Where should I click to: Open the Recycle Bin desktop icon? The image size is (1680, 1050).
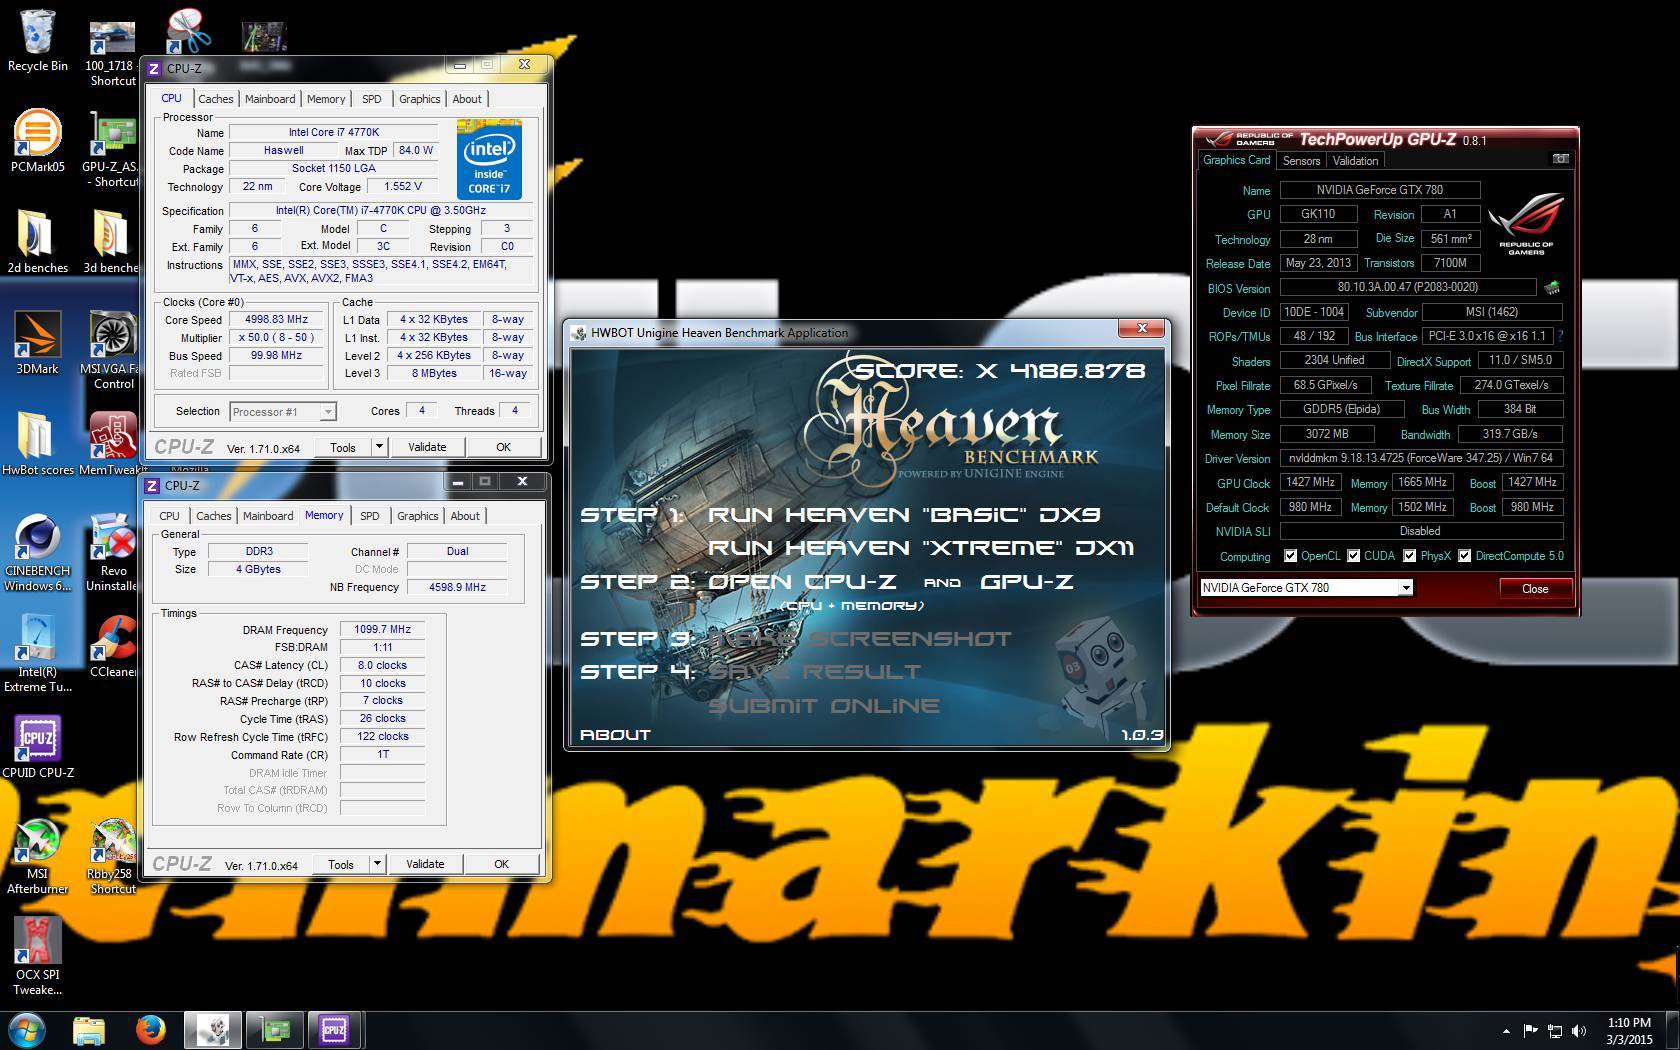[x=38, y=40]
